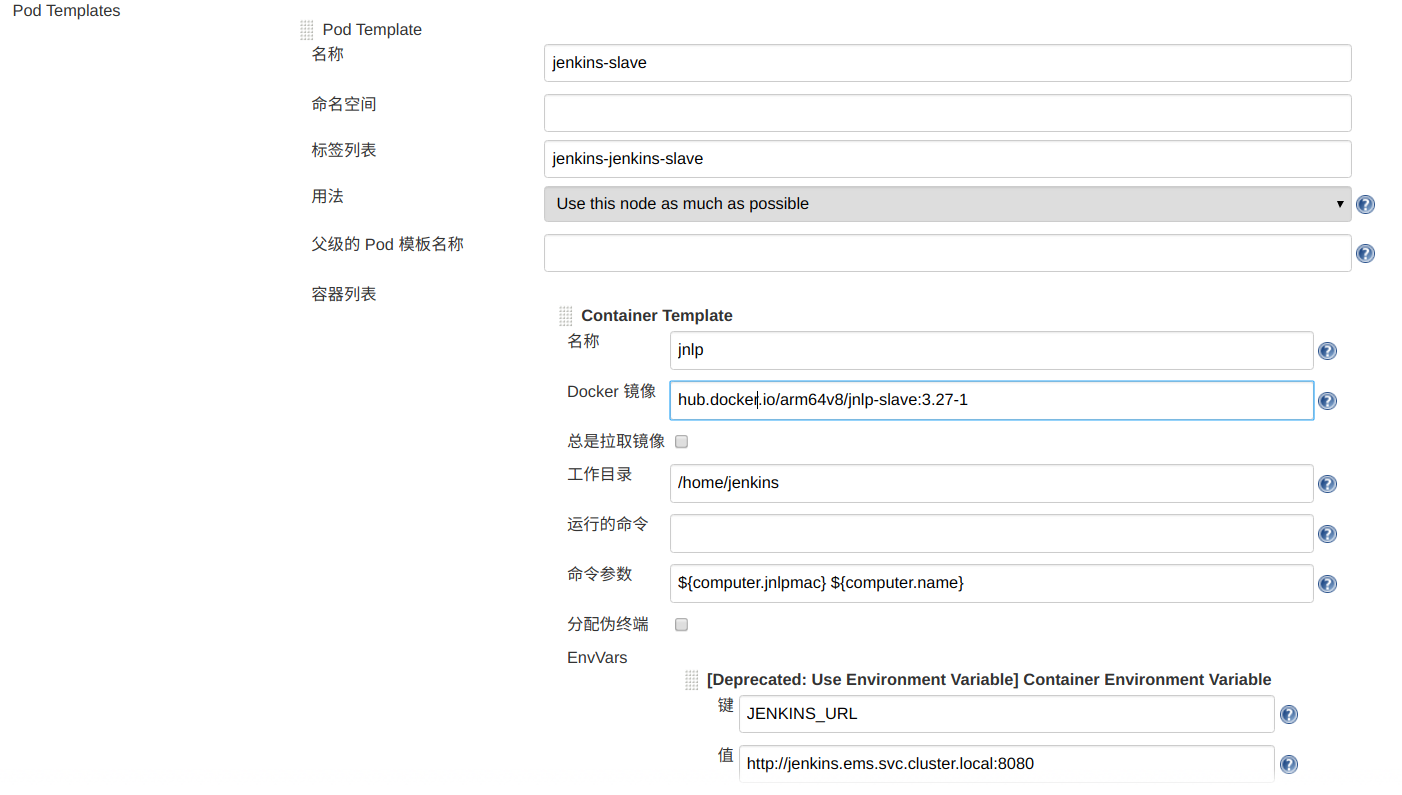1402x795 pixels.
Task: Click the JENKINS_URL 值 field
Action: 1005,763
